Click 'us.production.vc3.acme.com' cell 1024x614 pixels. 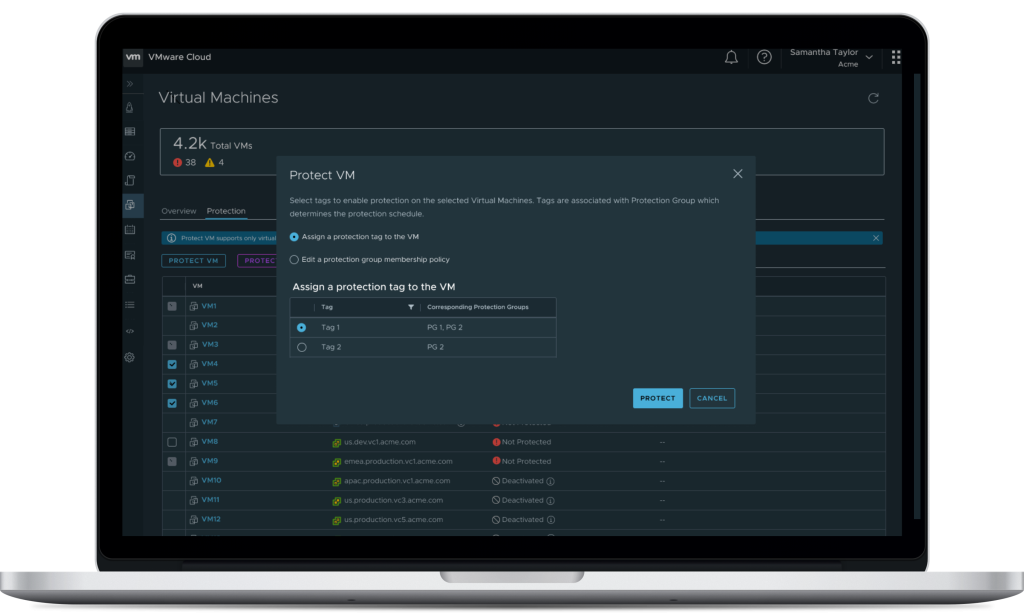393,500
